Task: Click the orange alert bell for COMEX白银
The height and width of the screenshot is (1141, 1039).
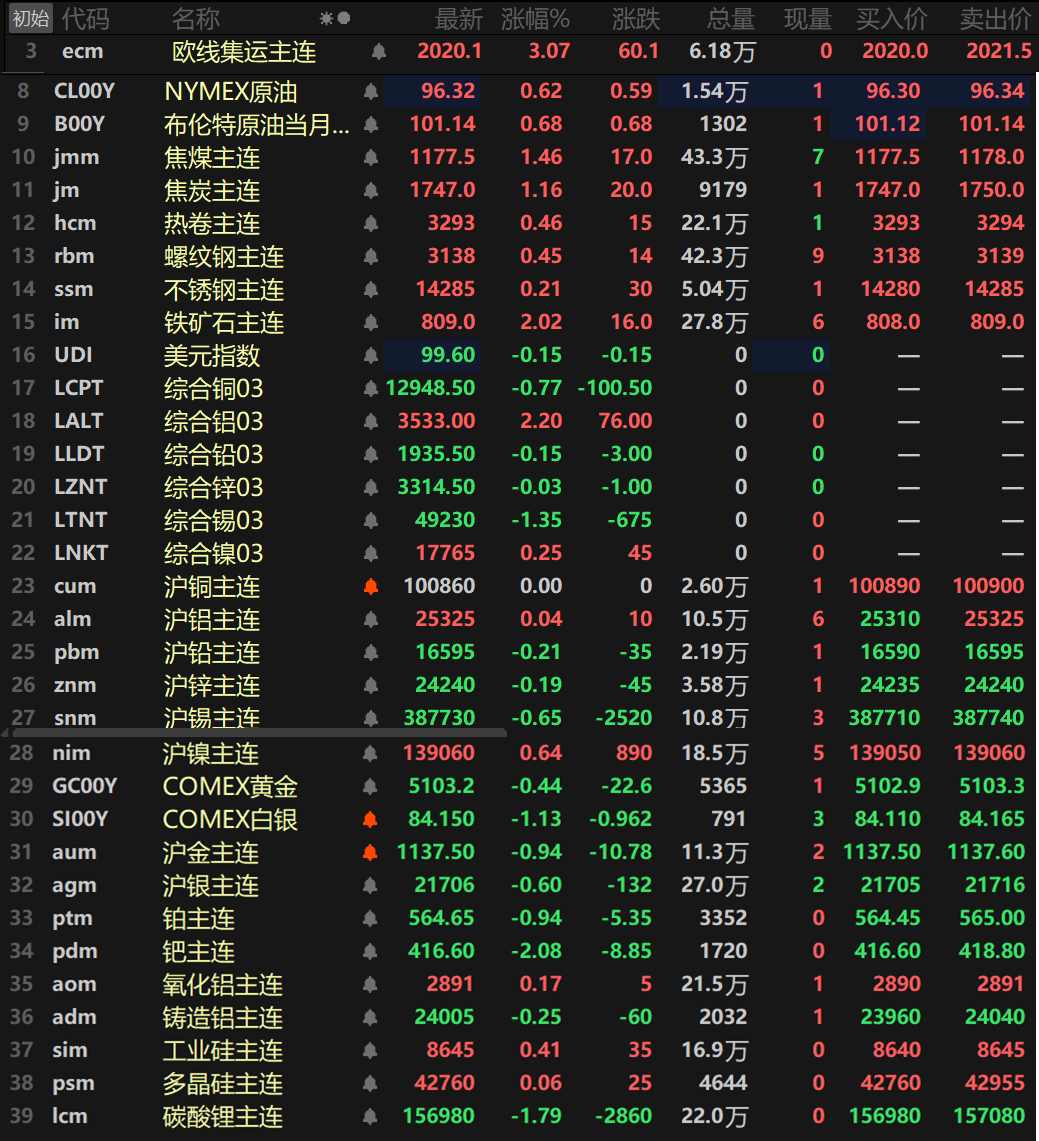Action: click(x=370, y=819)
